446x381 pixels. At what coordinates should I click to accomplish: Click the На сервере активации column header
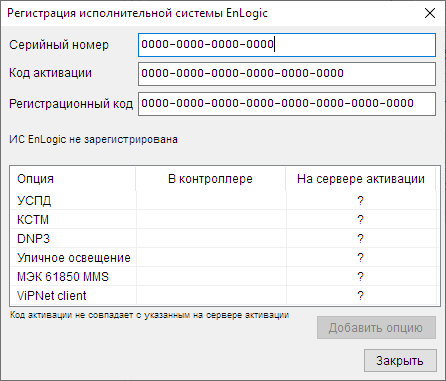click(361, 179)
